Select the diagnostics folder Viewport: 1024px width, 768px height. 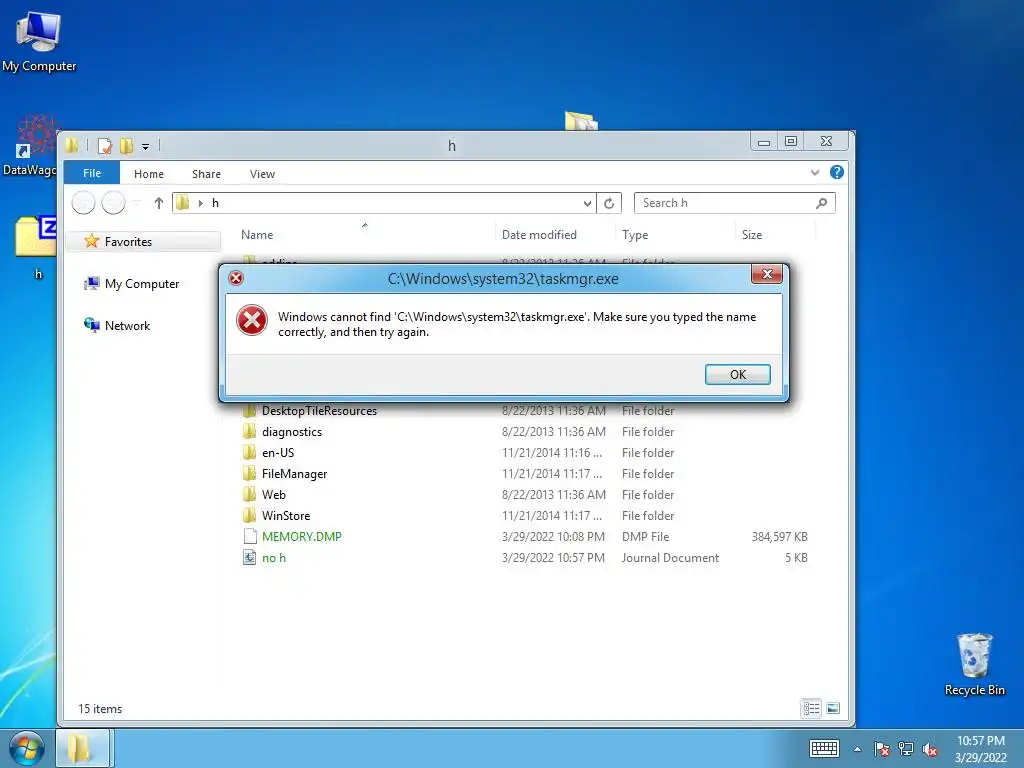point(291,432)
